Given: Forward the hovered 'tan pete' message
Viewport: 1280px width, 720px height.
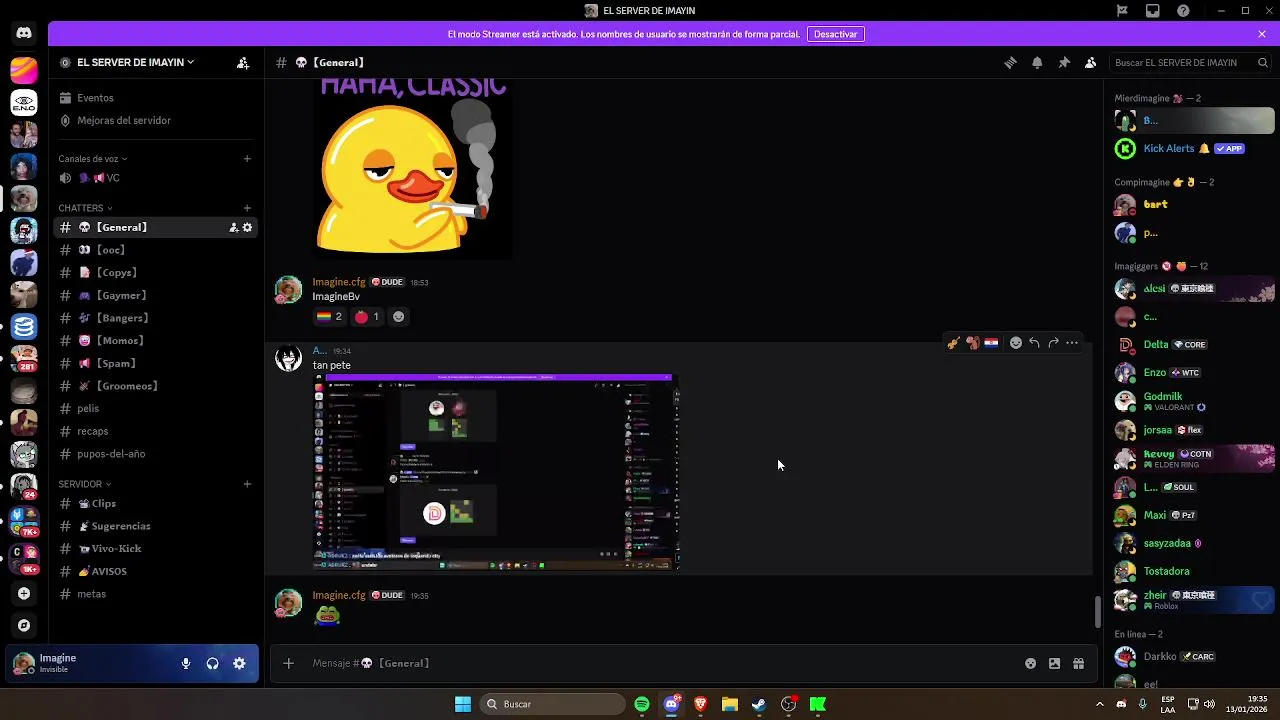Looking at the screenshot, I should point(1053,343).
